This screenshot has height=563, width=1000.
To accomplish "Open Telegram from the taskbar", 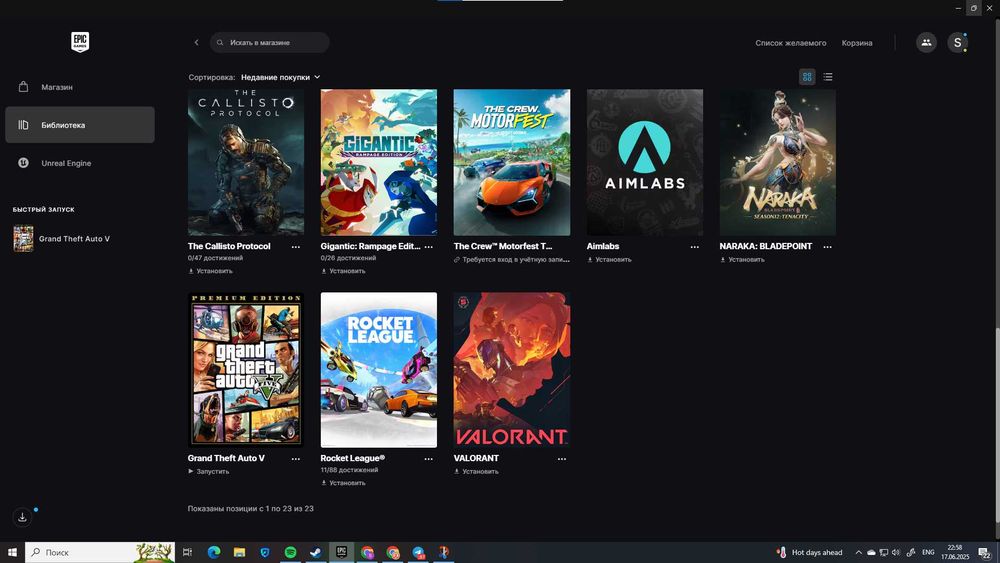I will point(418,552).
